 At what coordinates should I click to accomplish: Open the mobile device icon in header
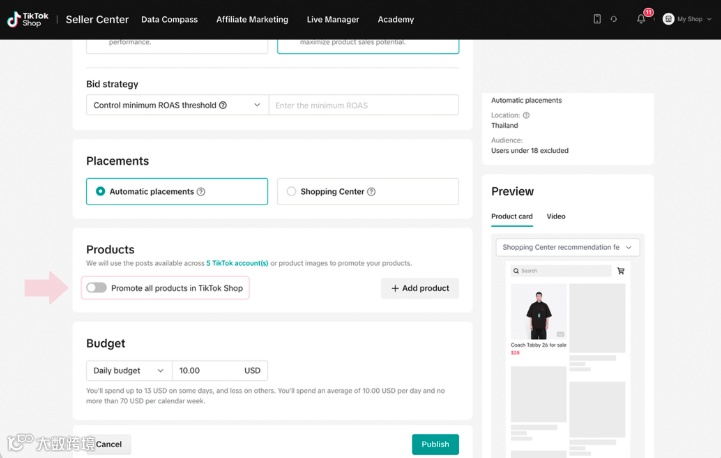(597, 19)
